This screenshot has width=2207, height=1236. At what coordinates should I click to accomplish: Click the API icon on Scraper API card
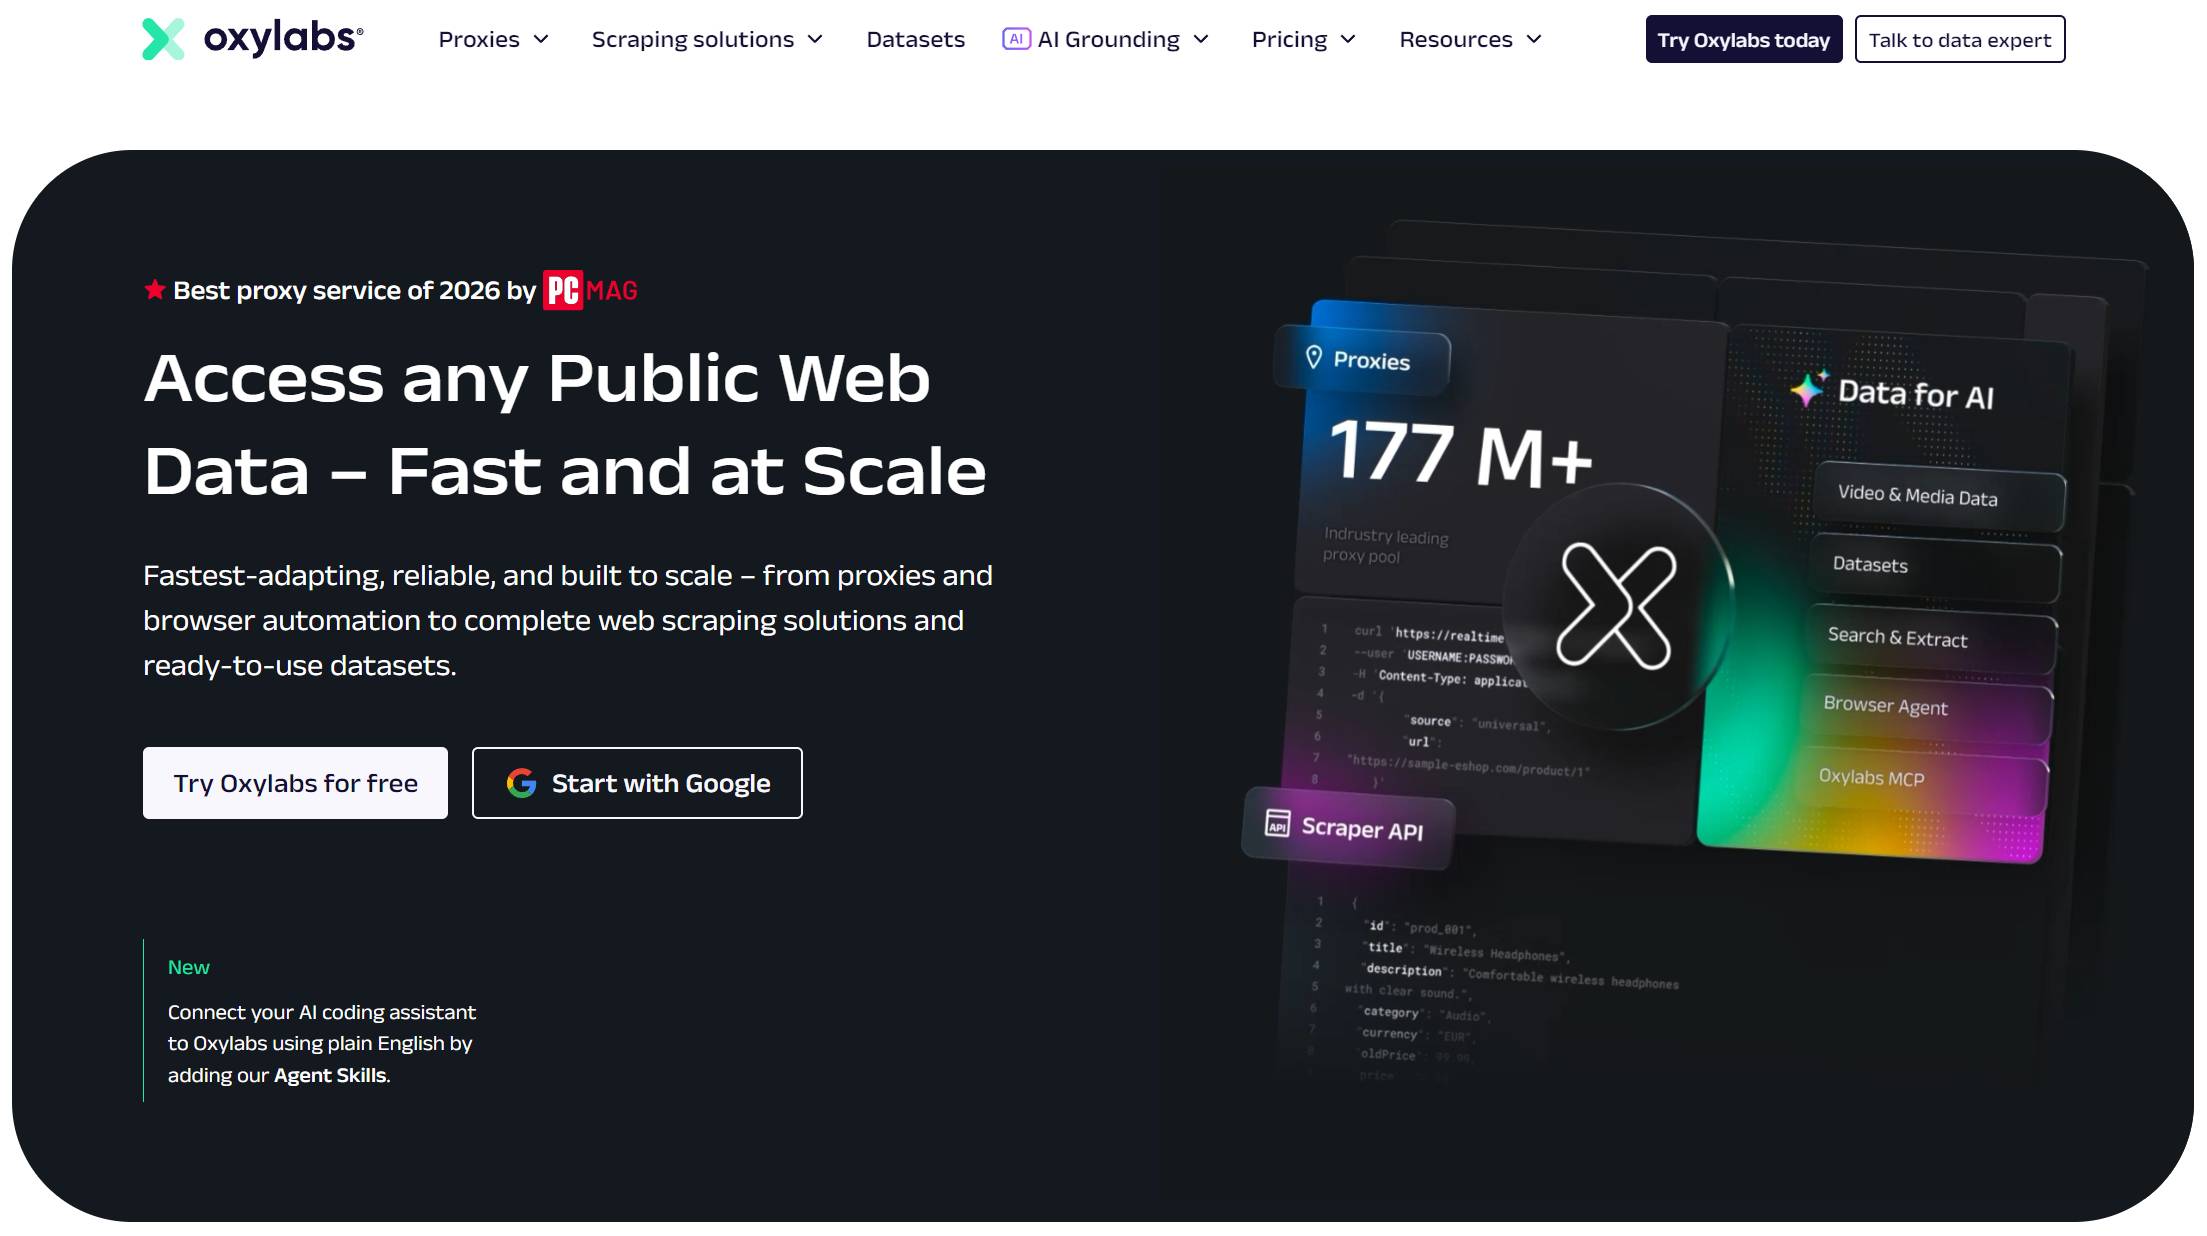1277,823
